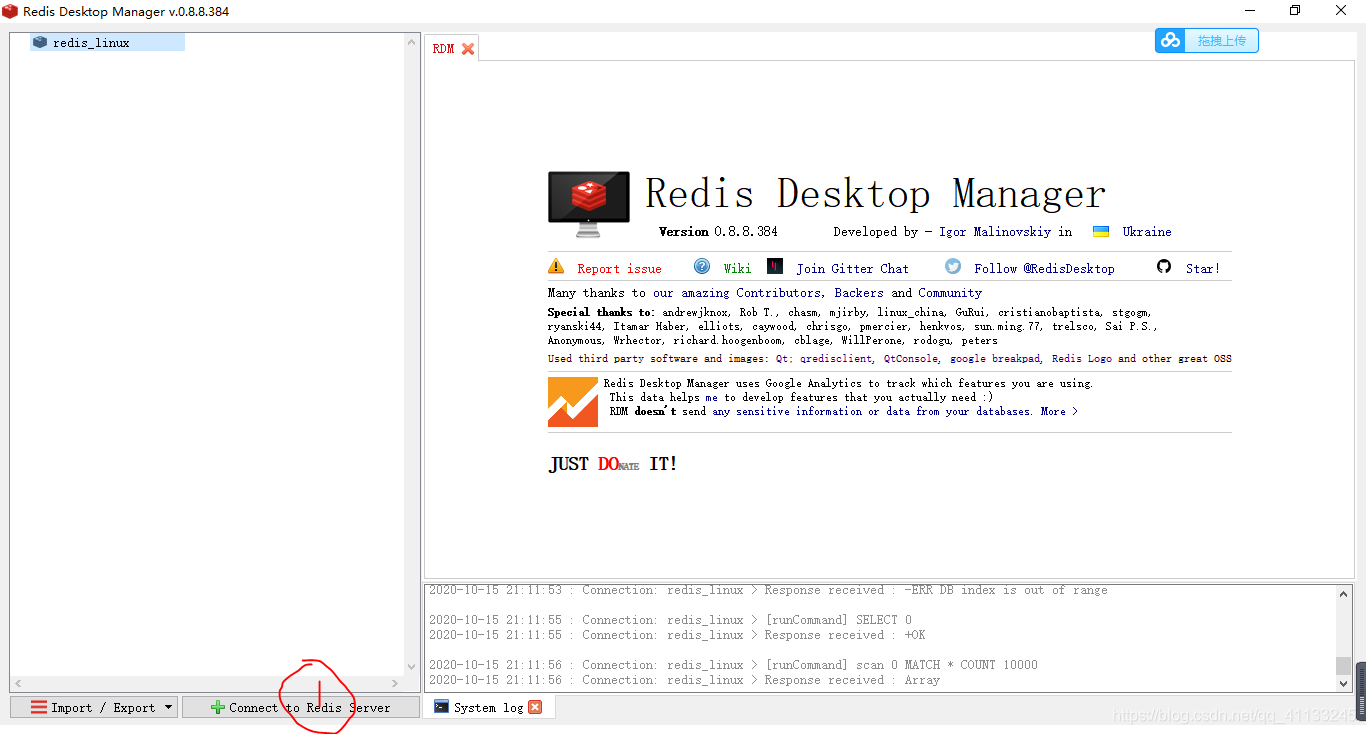Click JUST DONATE IT! text

coord(613,464)
